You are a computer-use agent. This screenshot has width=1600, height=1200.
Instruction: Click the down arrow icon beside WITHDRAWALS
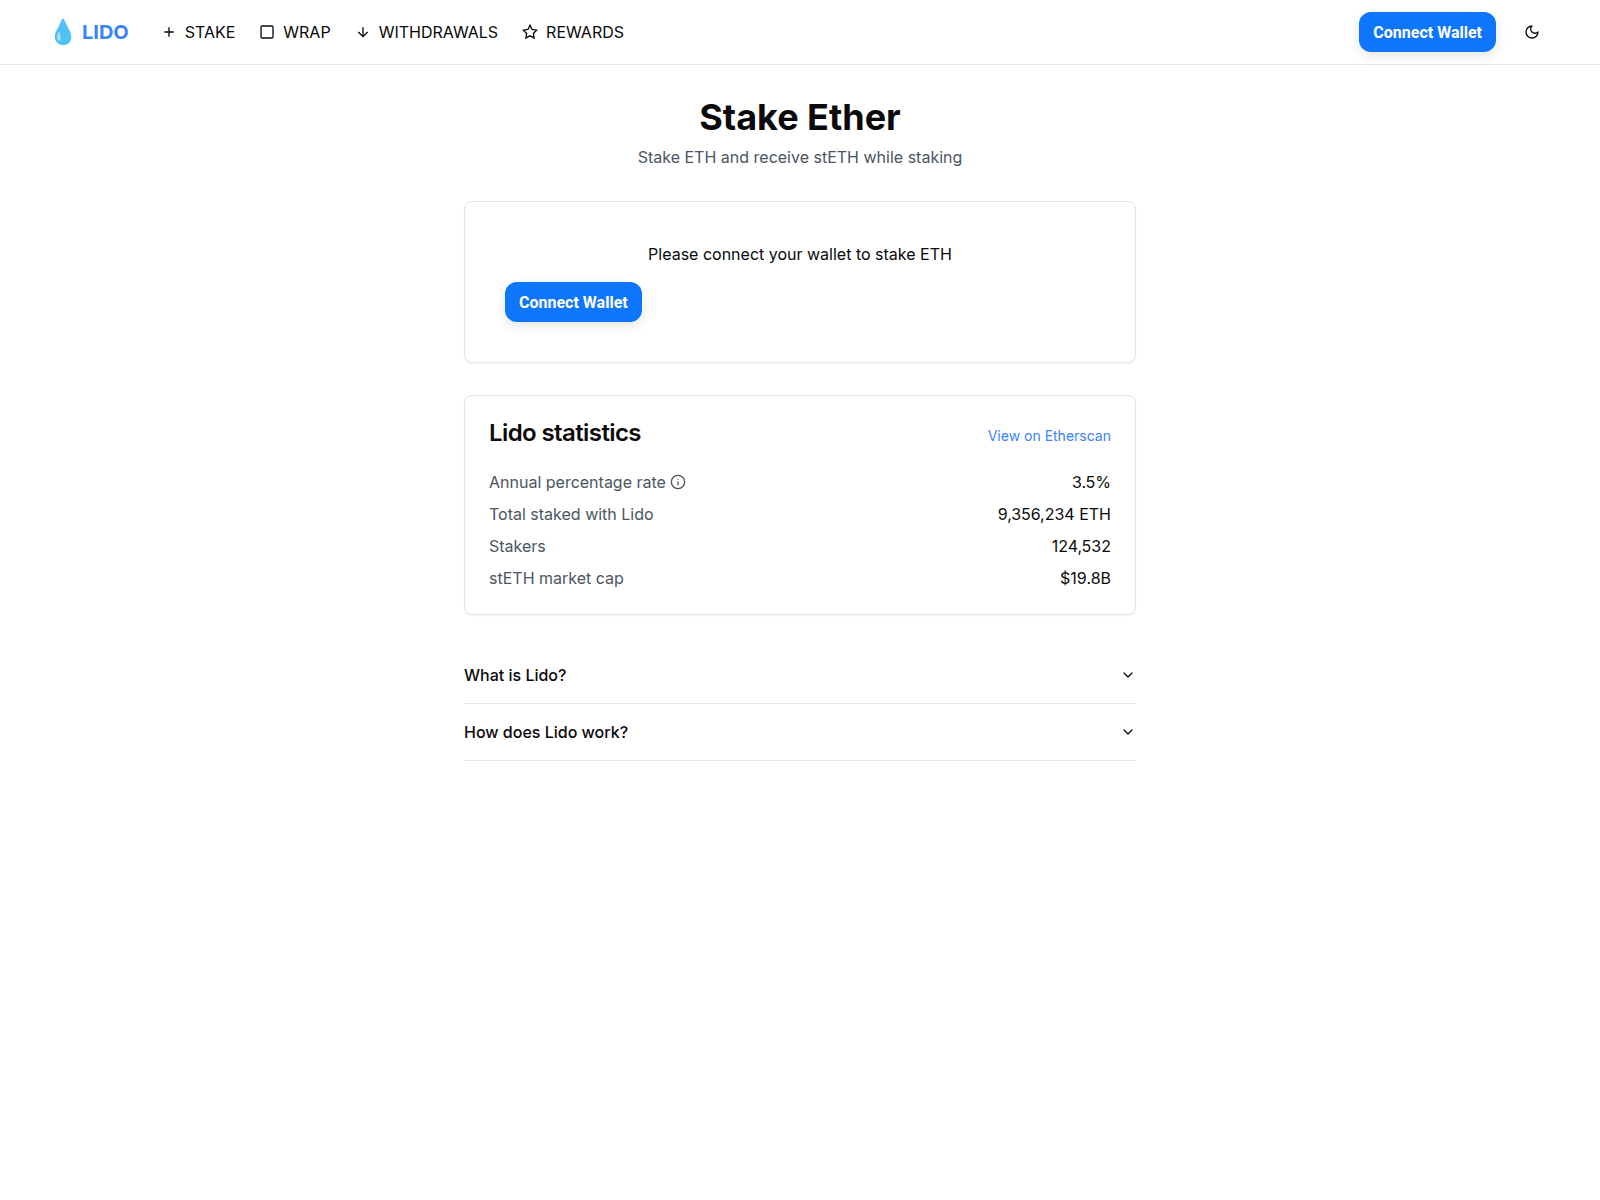click(363, 32)
